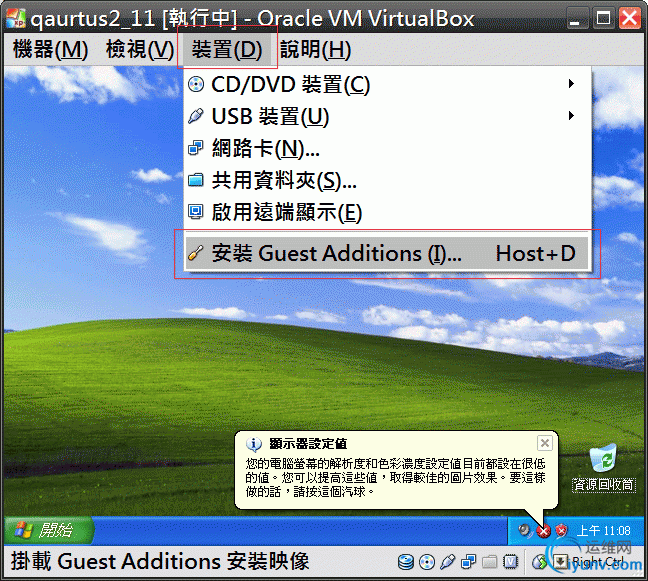Viewport: 648px width, 581px height.
Task: Click the network status bar icon
Action: coord(469,562)
